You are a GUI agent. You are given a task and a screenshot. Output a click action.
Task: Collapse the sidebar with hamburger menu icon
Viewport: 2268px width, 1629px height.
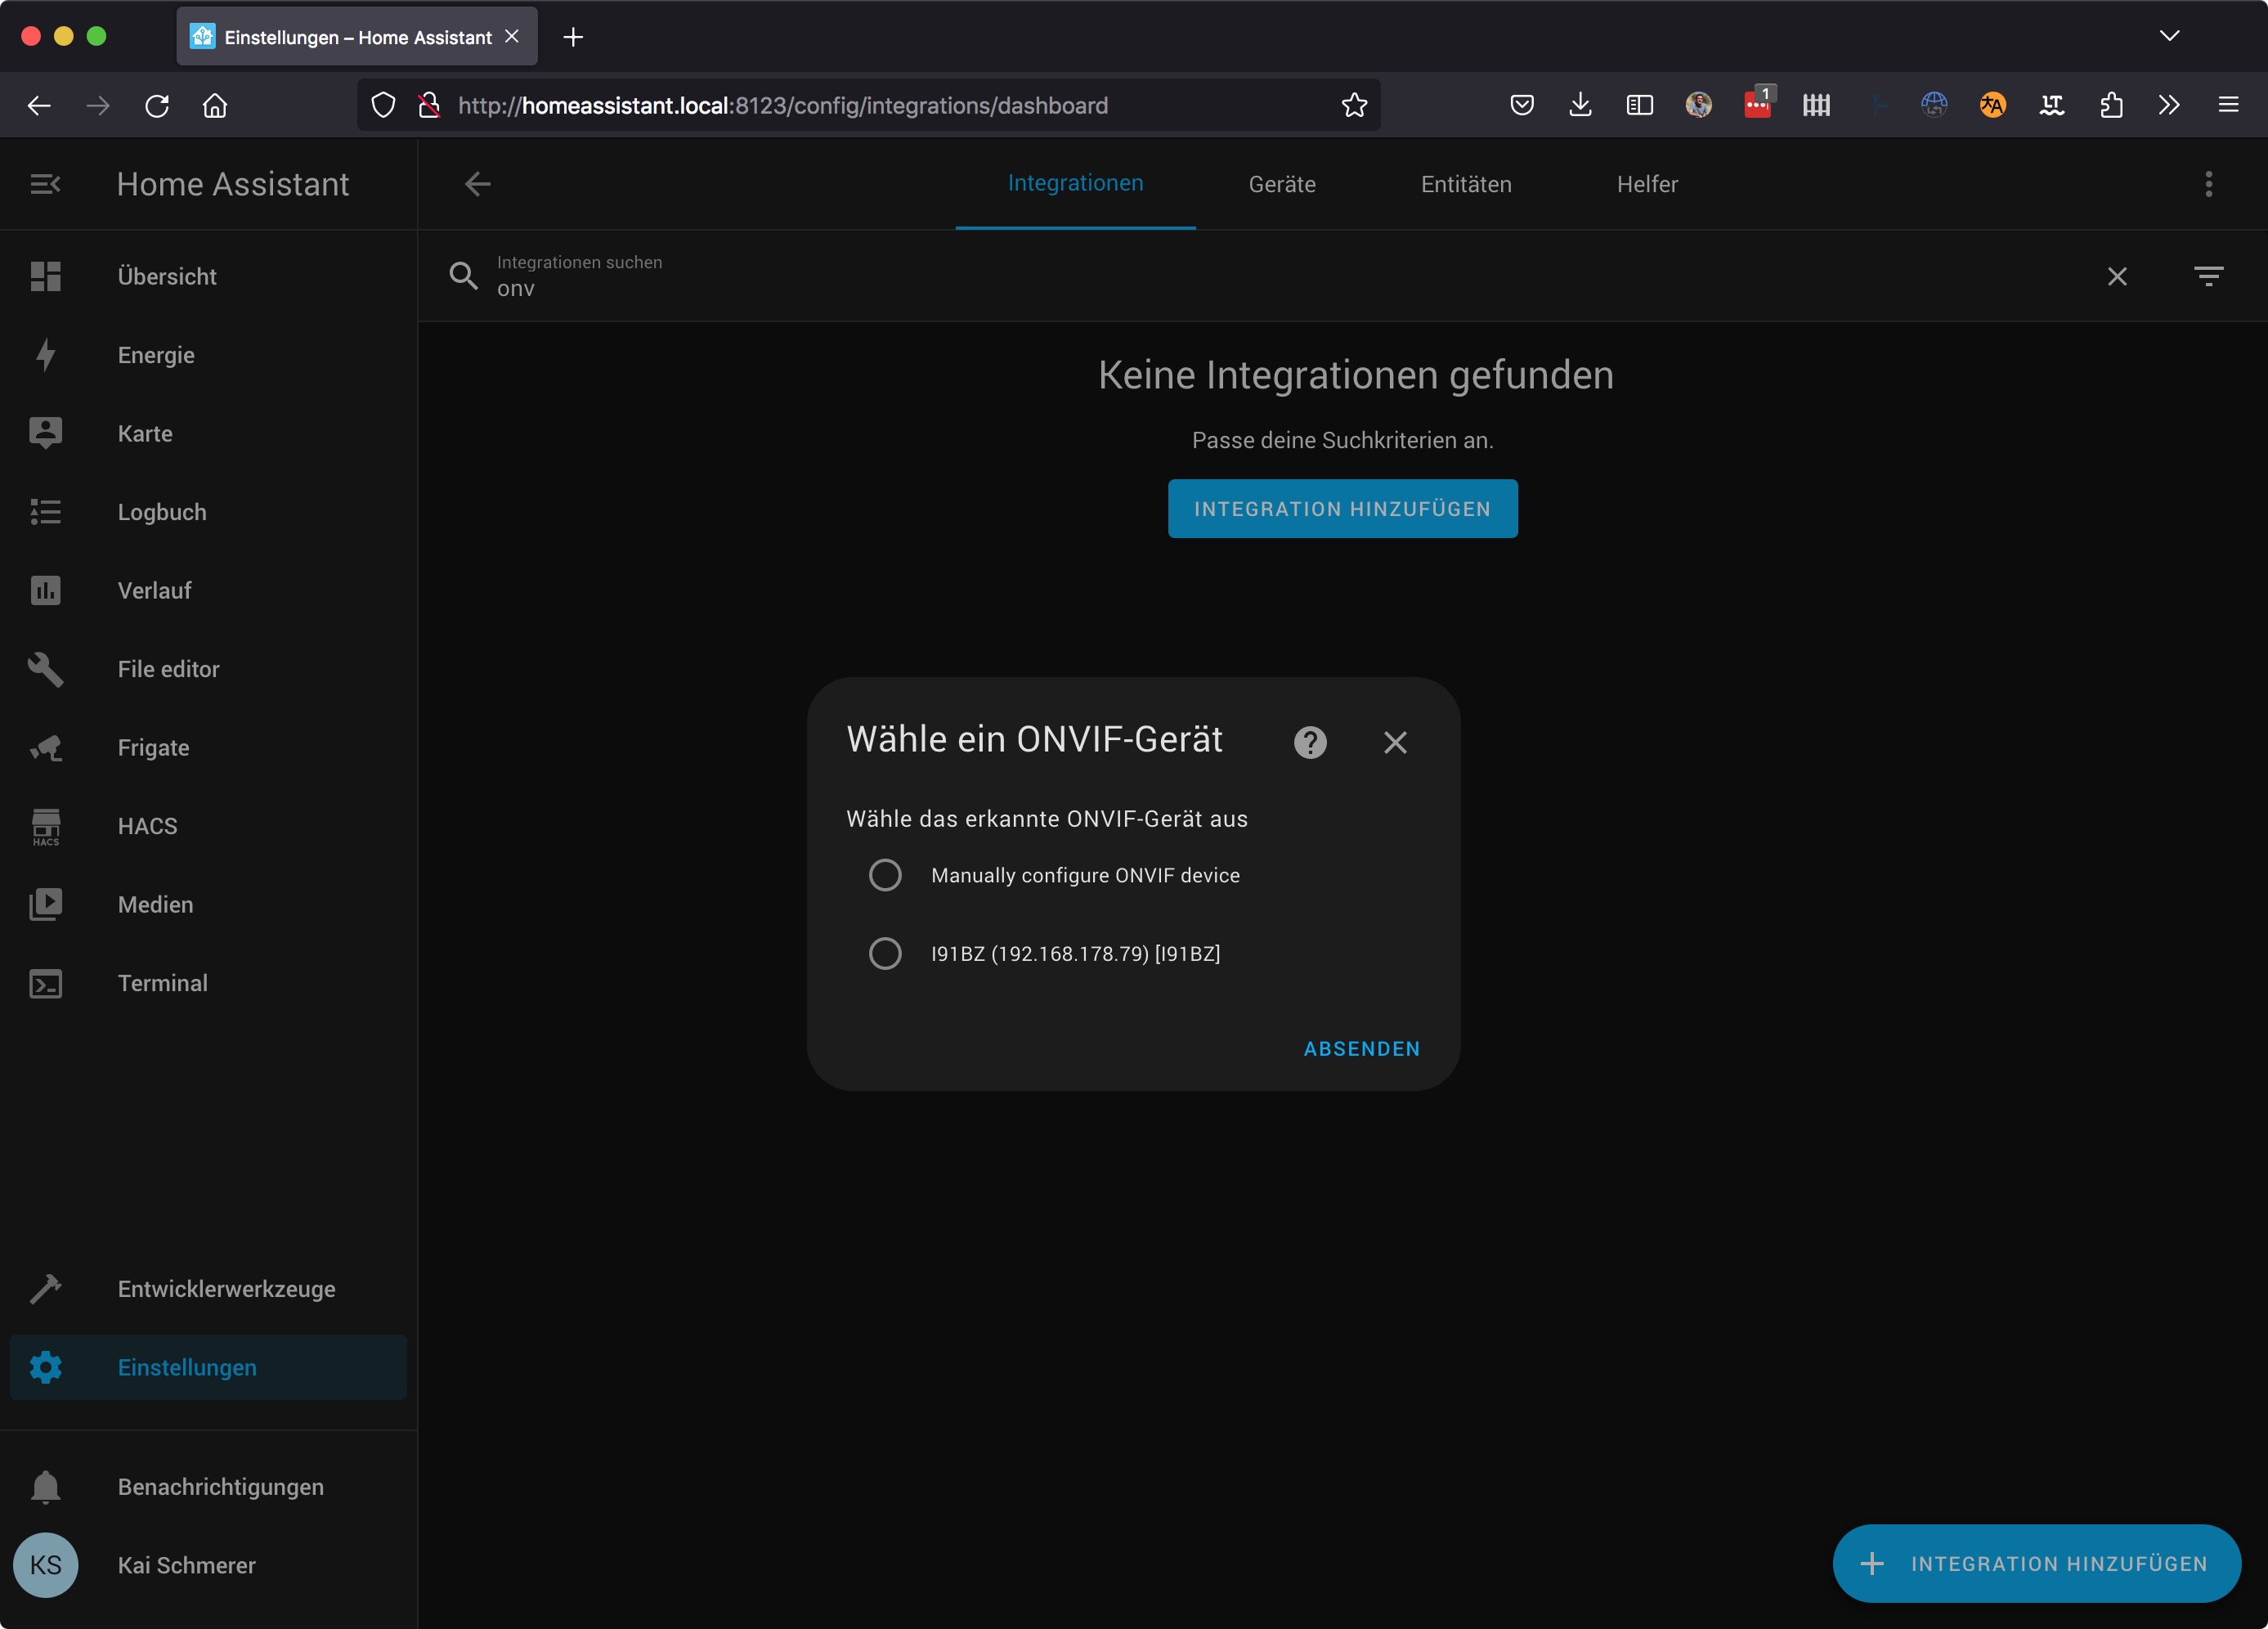pyautogui.click(x=46, y=184)
